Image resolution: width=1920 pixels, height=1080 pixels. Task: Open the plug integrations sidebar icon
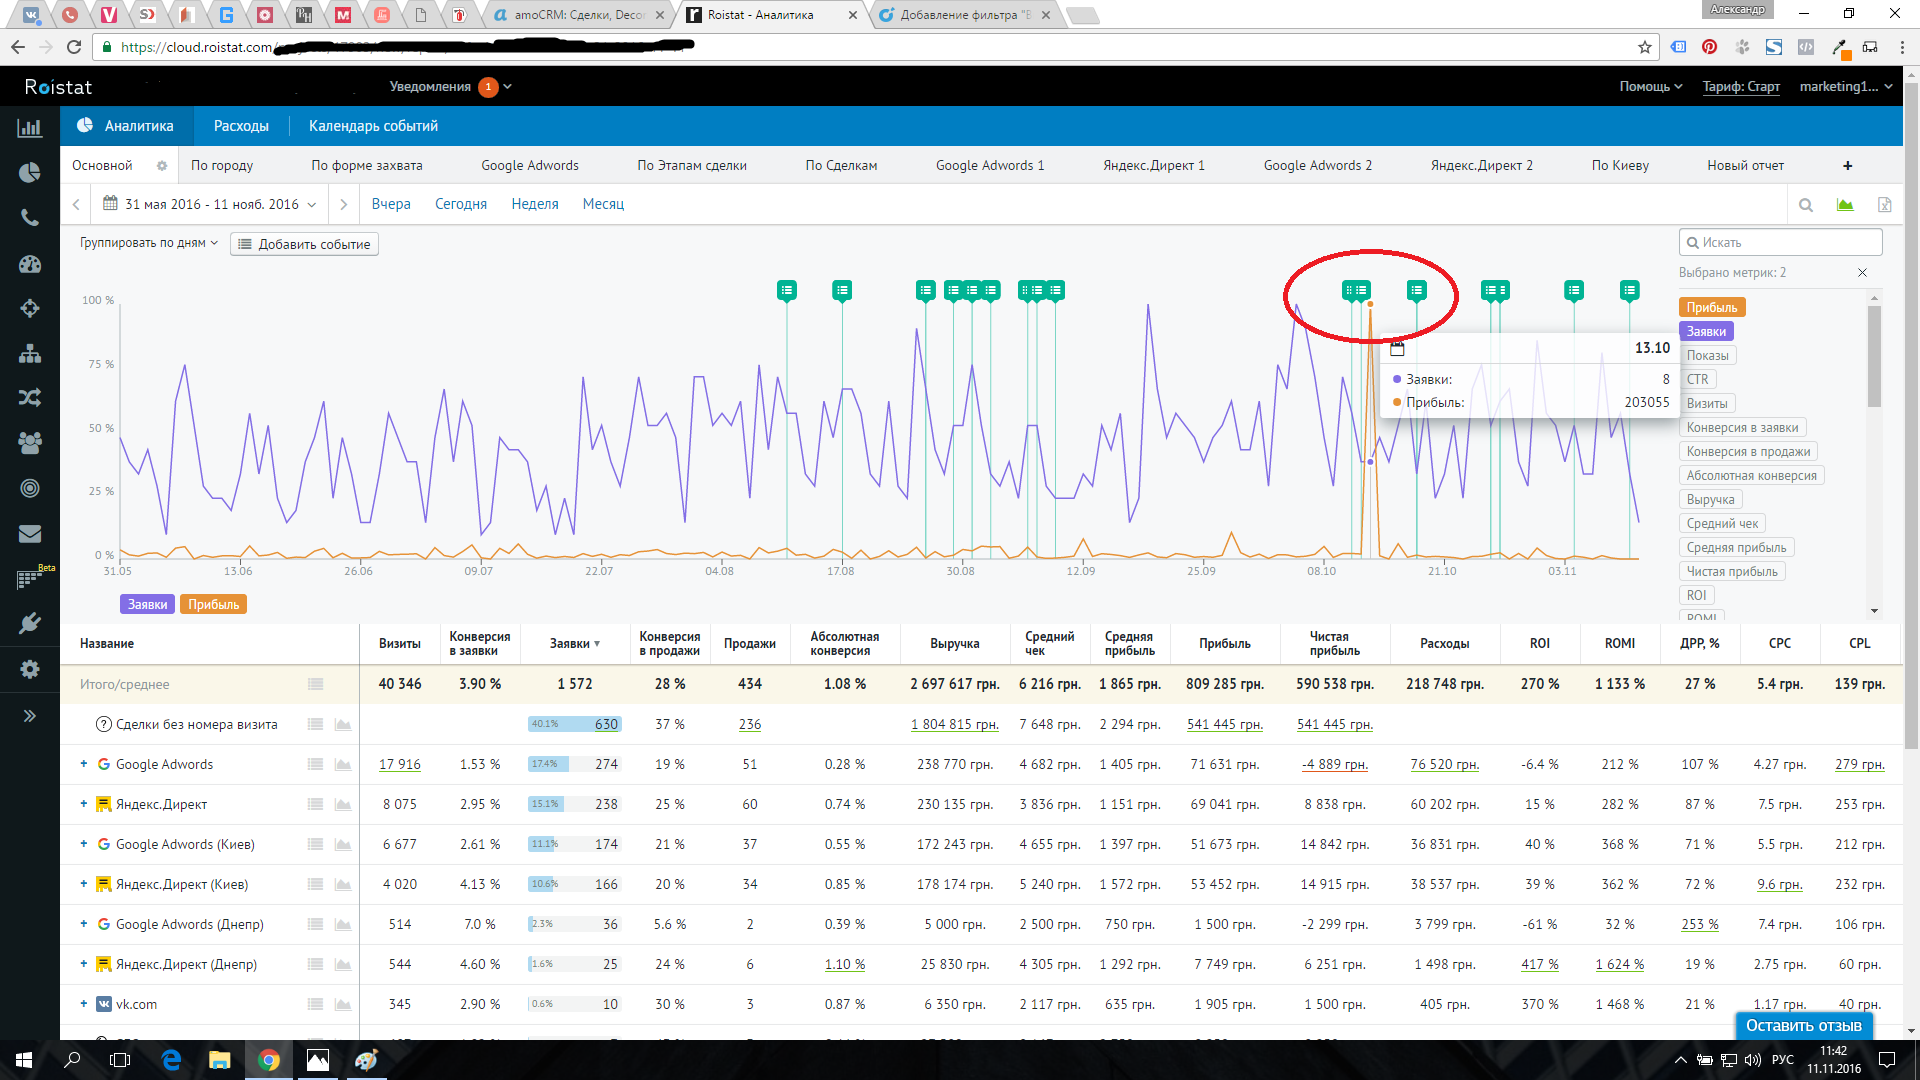click(x=30, y=624)
